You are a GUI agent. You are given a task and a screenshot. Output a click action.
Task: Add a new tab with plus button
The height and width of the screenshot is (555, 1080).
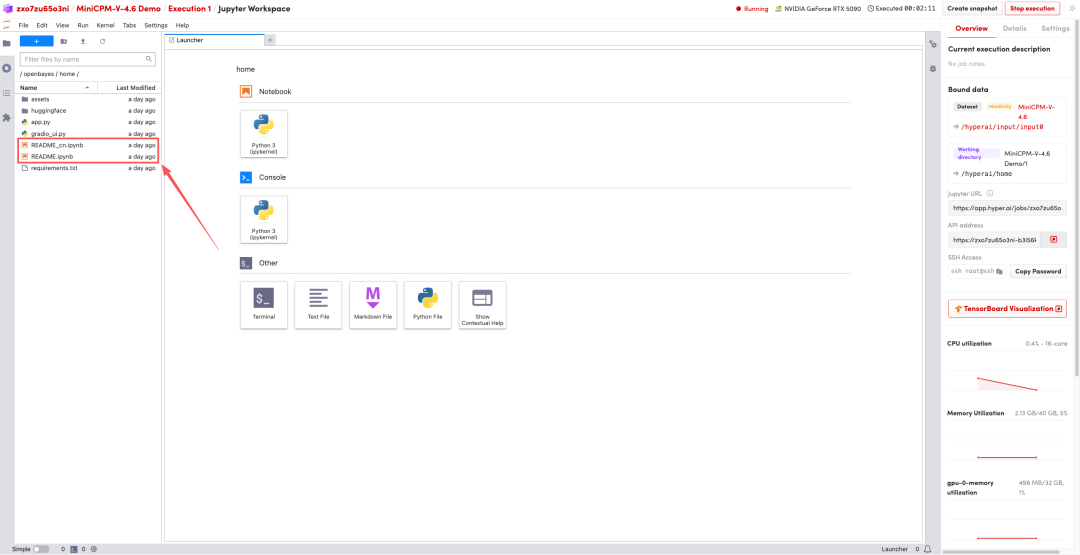(270, 40)
